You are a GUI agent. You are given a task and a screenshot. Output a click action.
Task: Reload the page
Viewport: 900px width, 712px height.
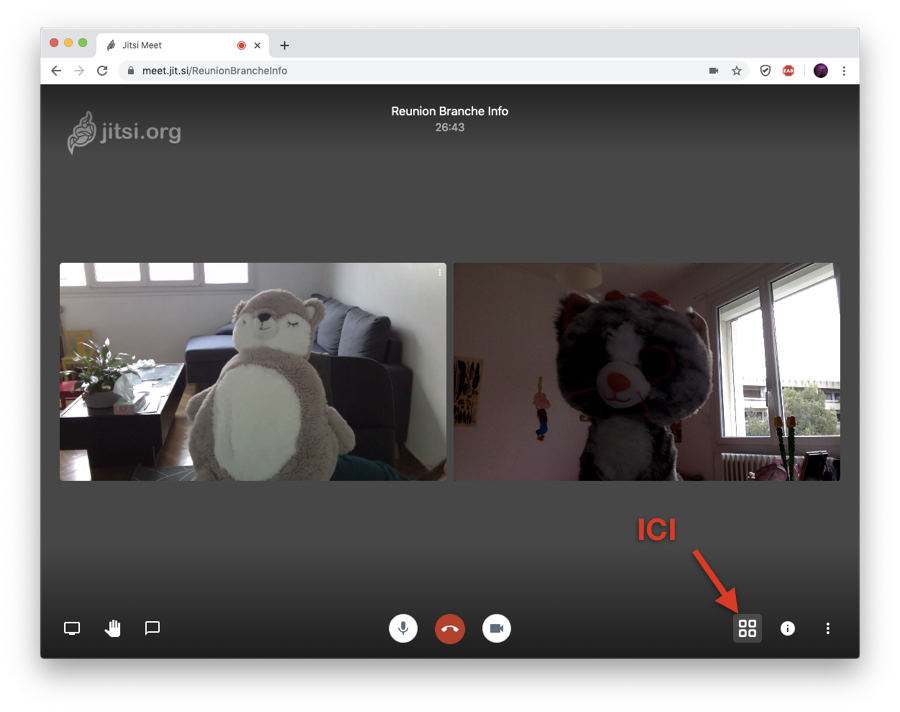(x=102, y=71)
